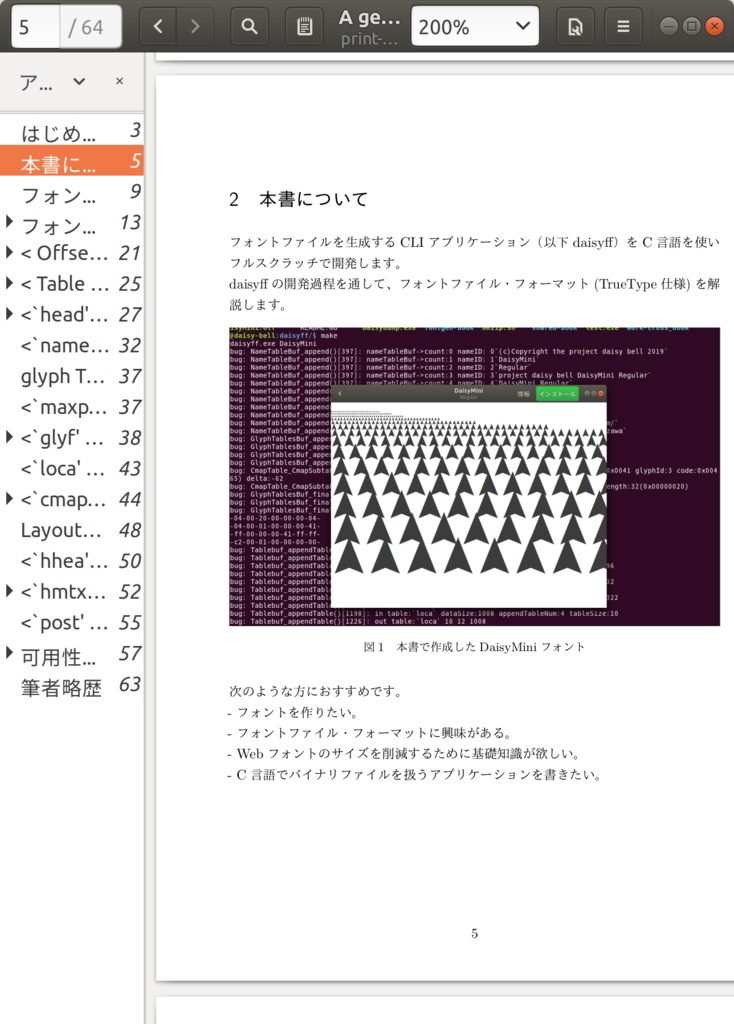This screenshot has width=734, height=1024.
Task: Click the heading '2 本書について'
Action: [x=298, y=199]
